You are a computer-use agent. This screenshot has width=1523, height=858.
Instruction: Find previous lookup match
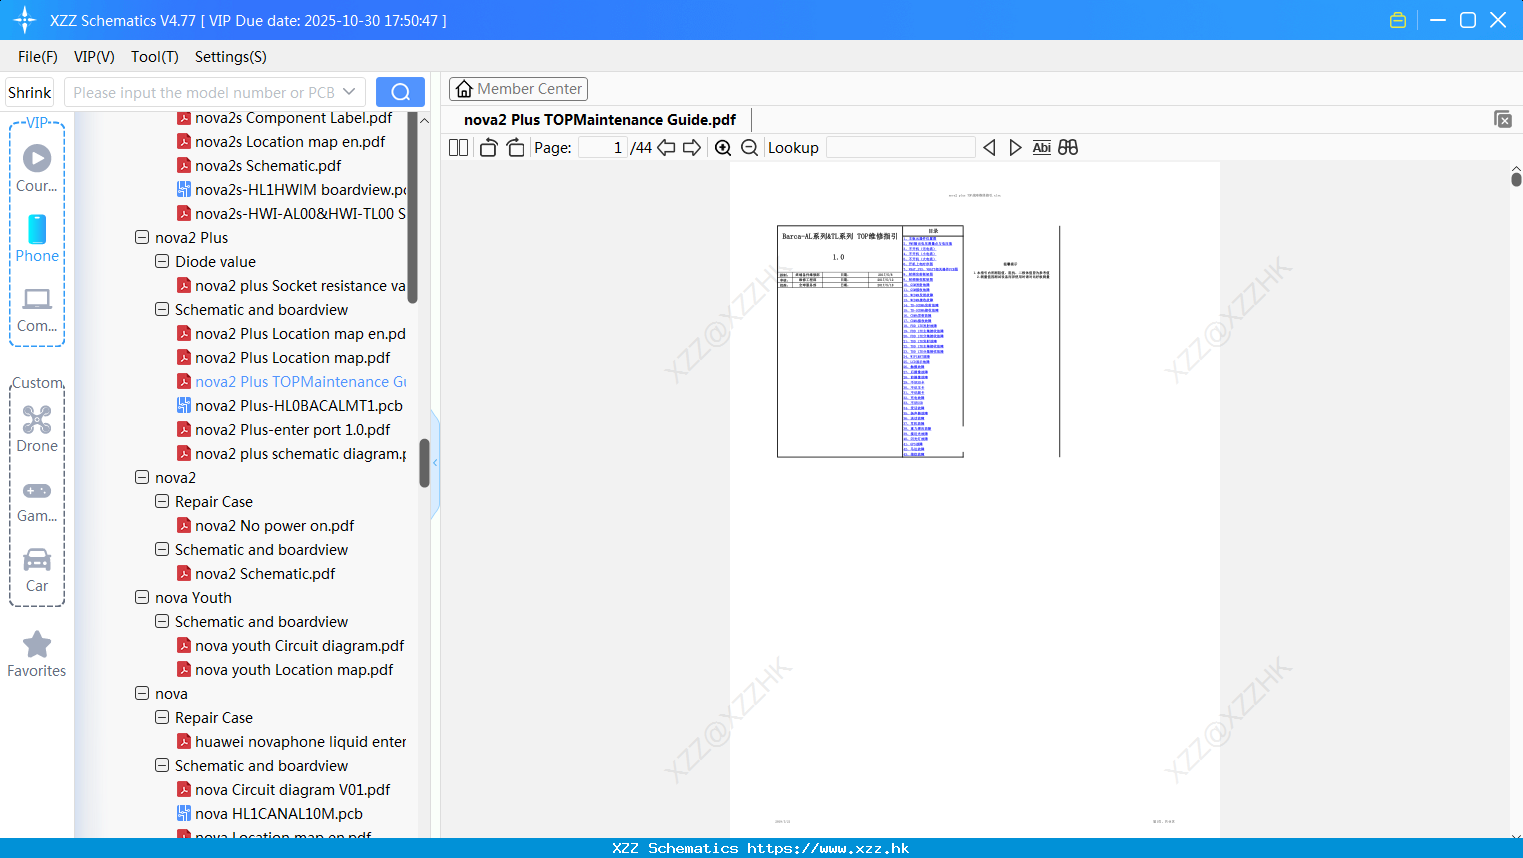tap(989, 148)
